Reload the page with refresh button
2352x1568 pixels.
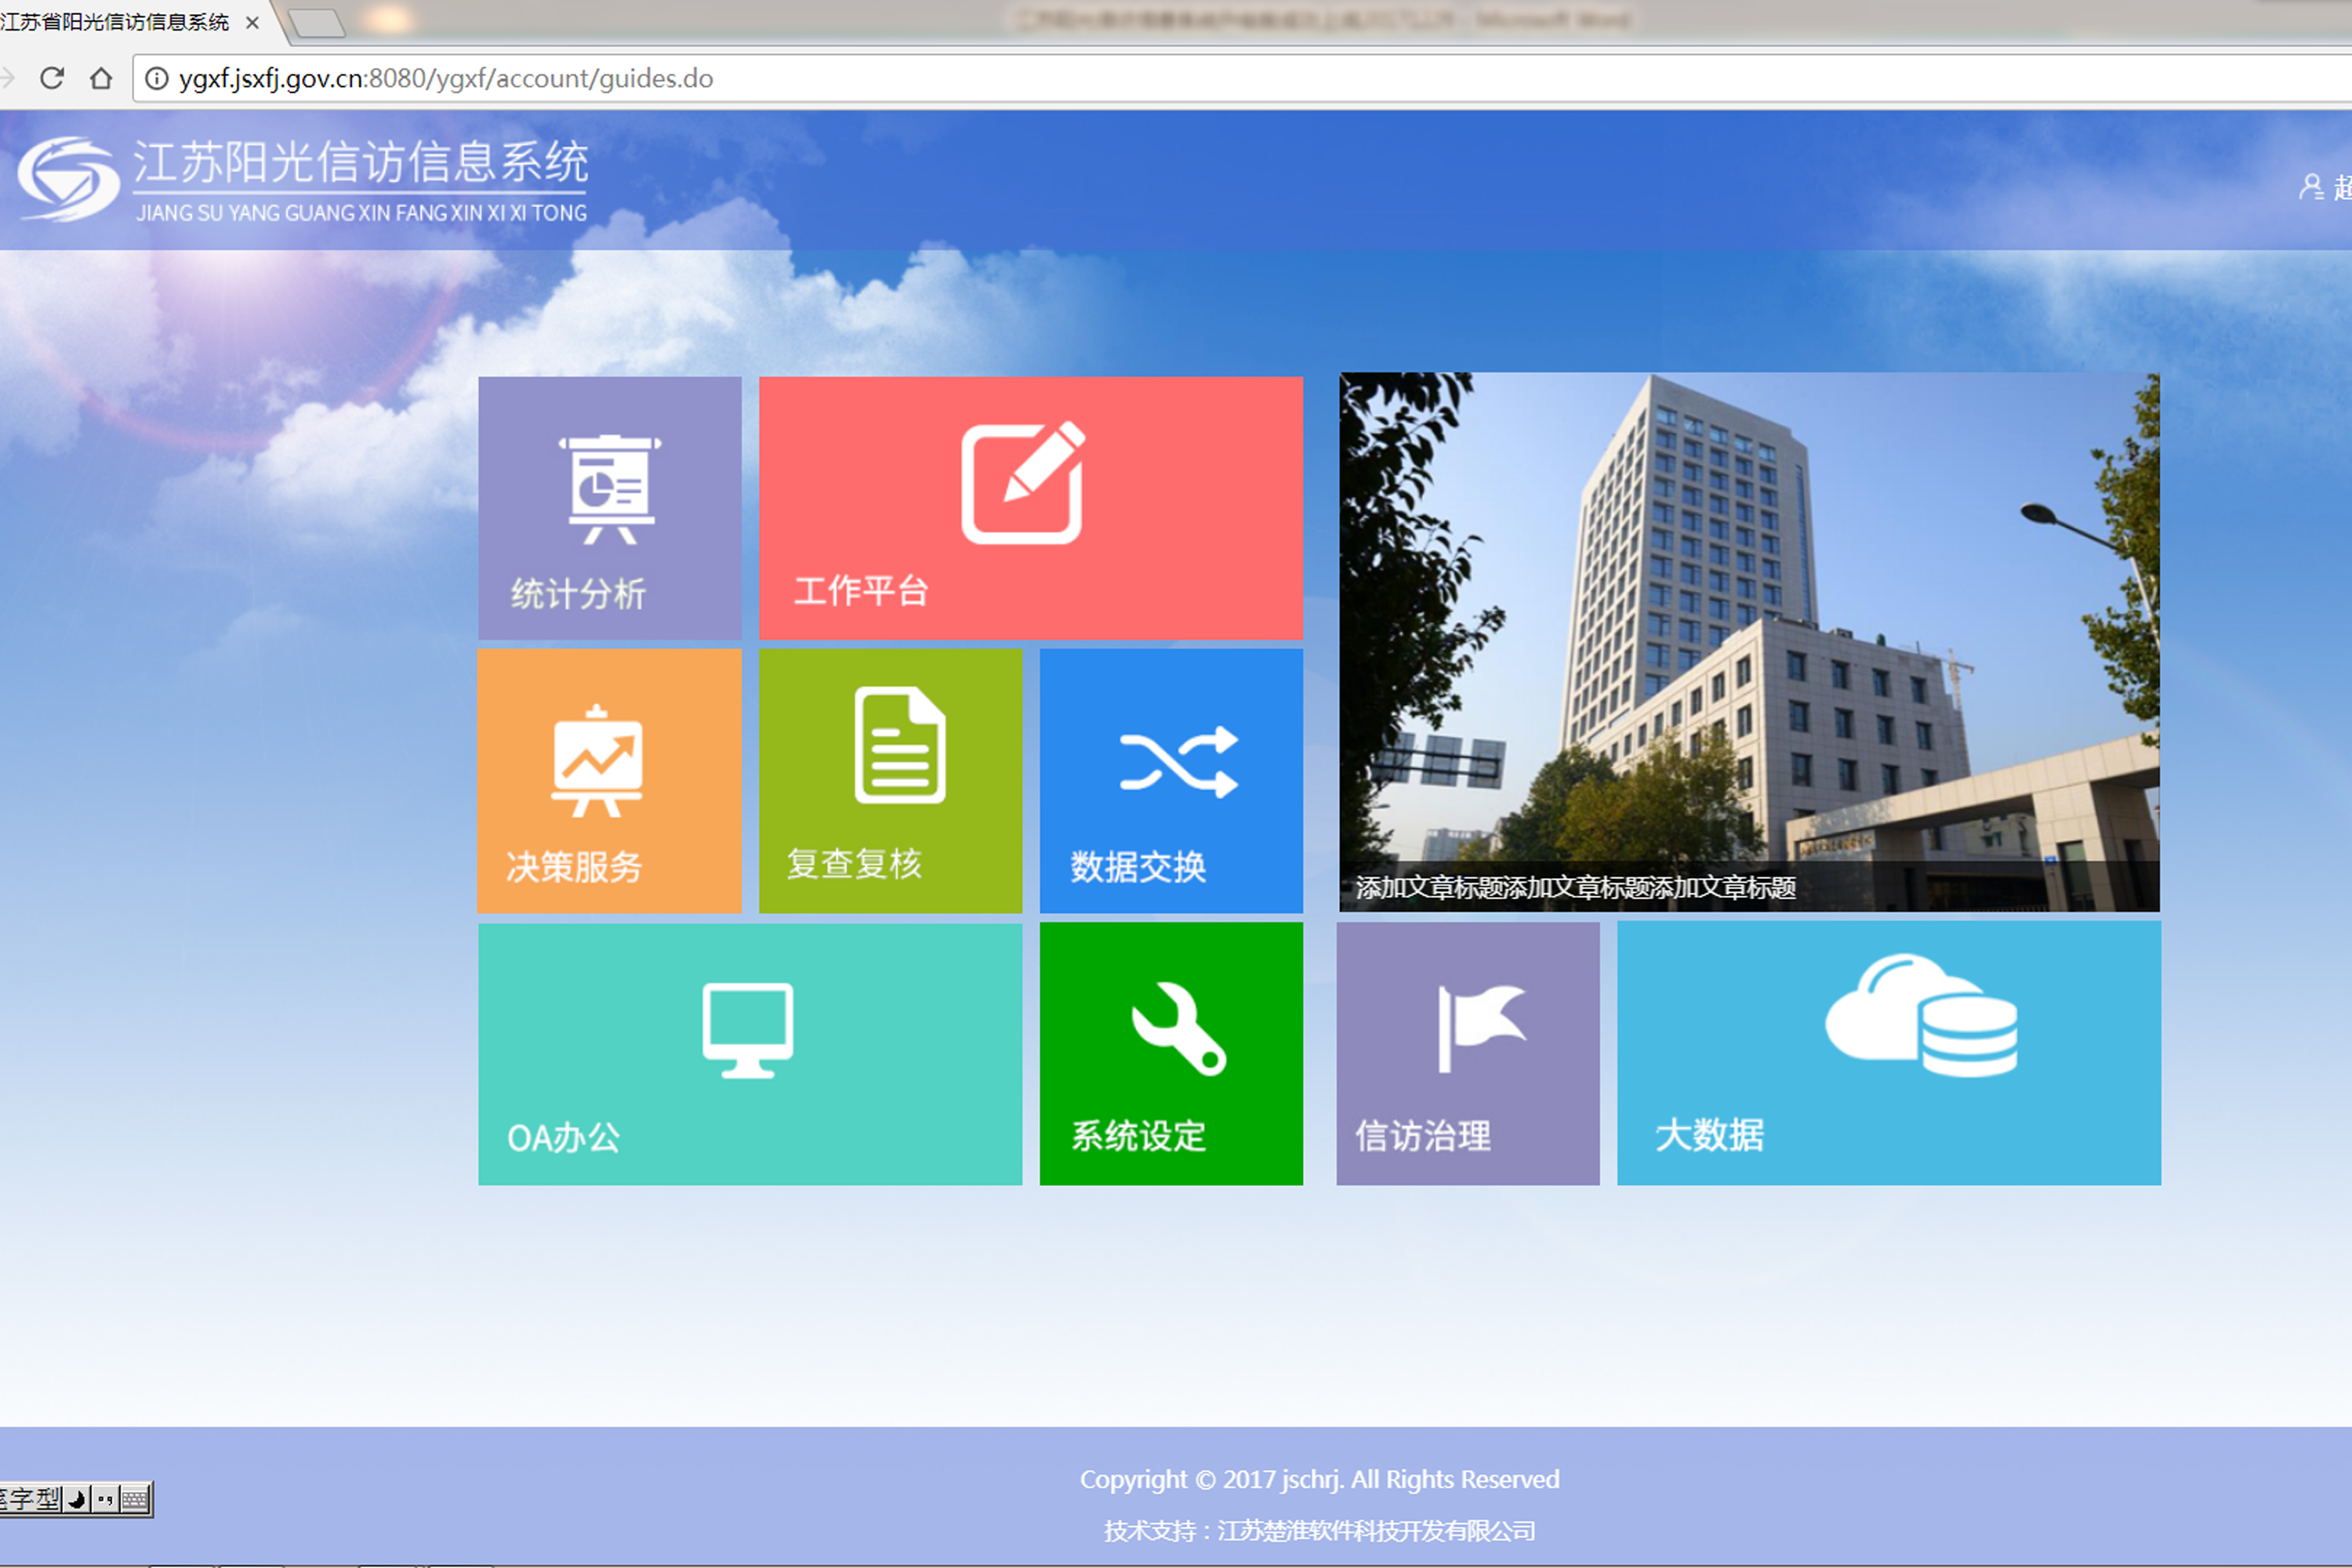pyautogui.click(x=52, y=78)
